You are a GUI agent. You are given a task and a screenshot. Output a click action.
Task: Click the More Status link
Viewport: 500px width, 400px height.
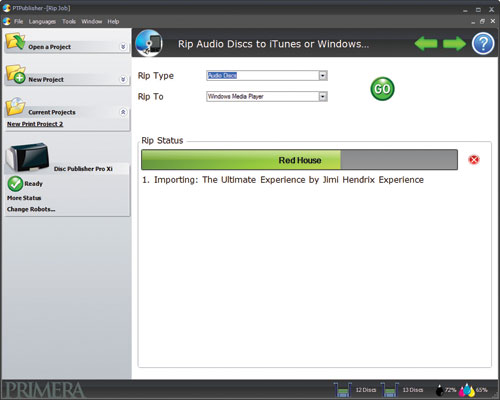[x=24, y=198]
